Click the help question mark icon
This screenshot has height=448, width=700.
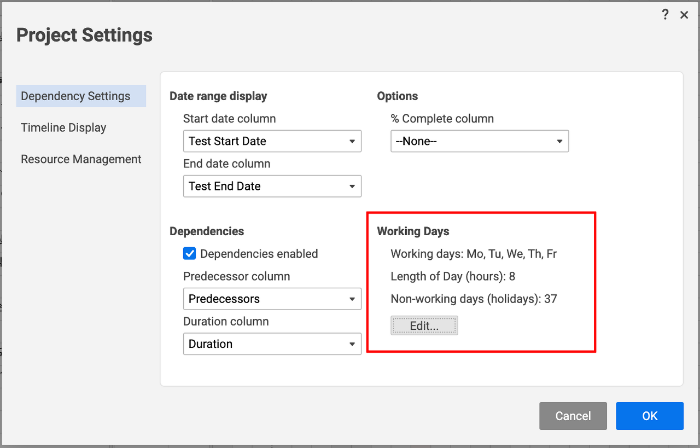[x=665, y=14]
